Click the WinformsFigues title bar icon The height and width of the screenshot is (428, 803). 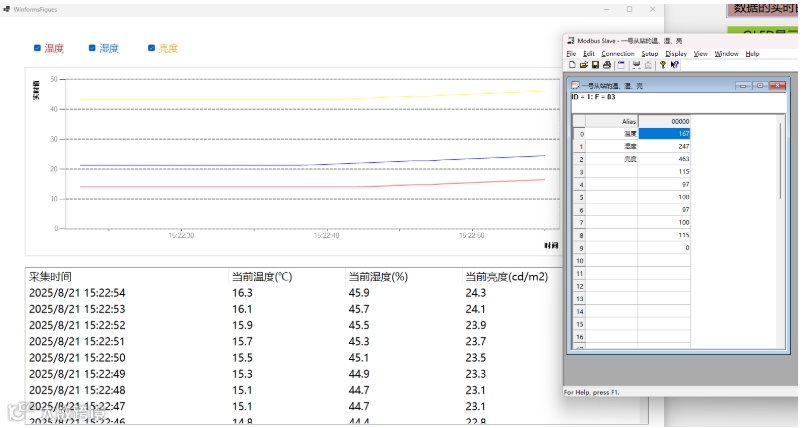point(7,9)
